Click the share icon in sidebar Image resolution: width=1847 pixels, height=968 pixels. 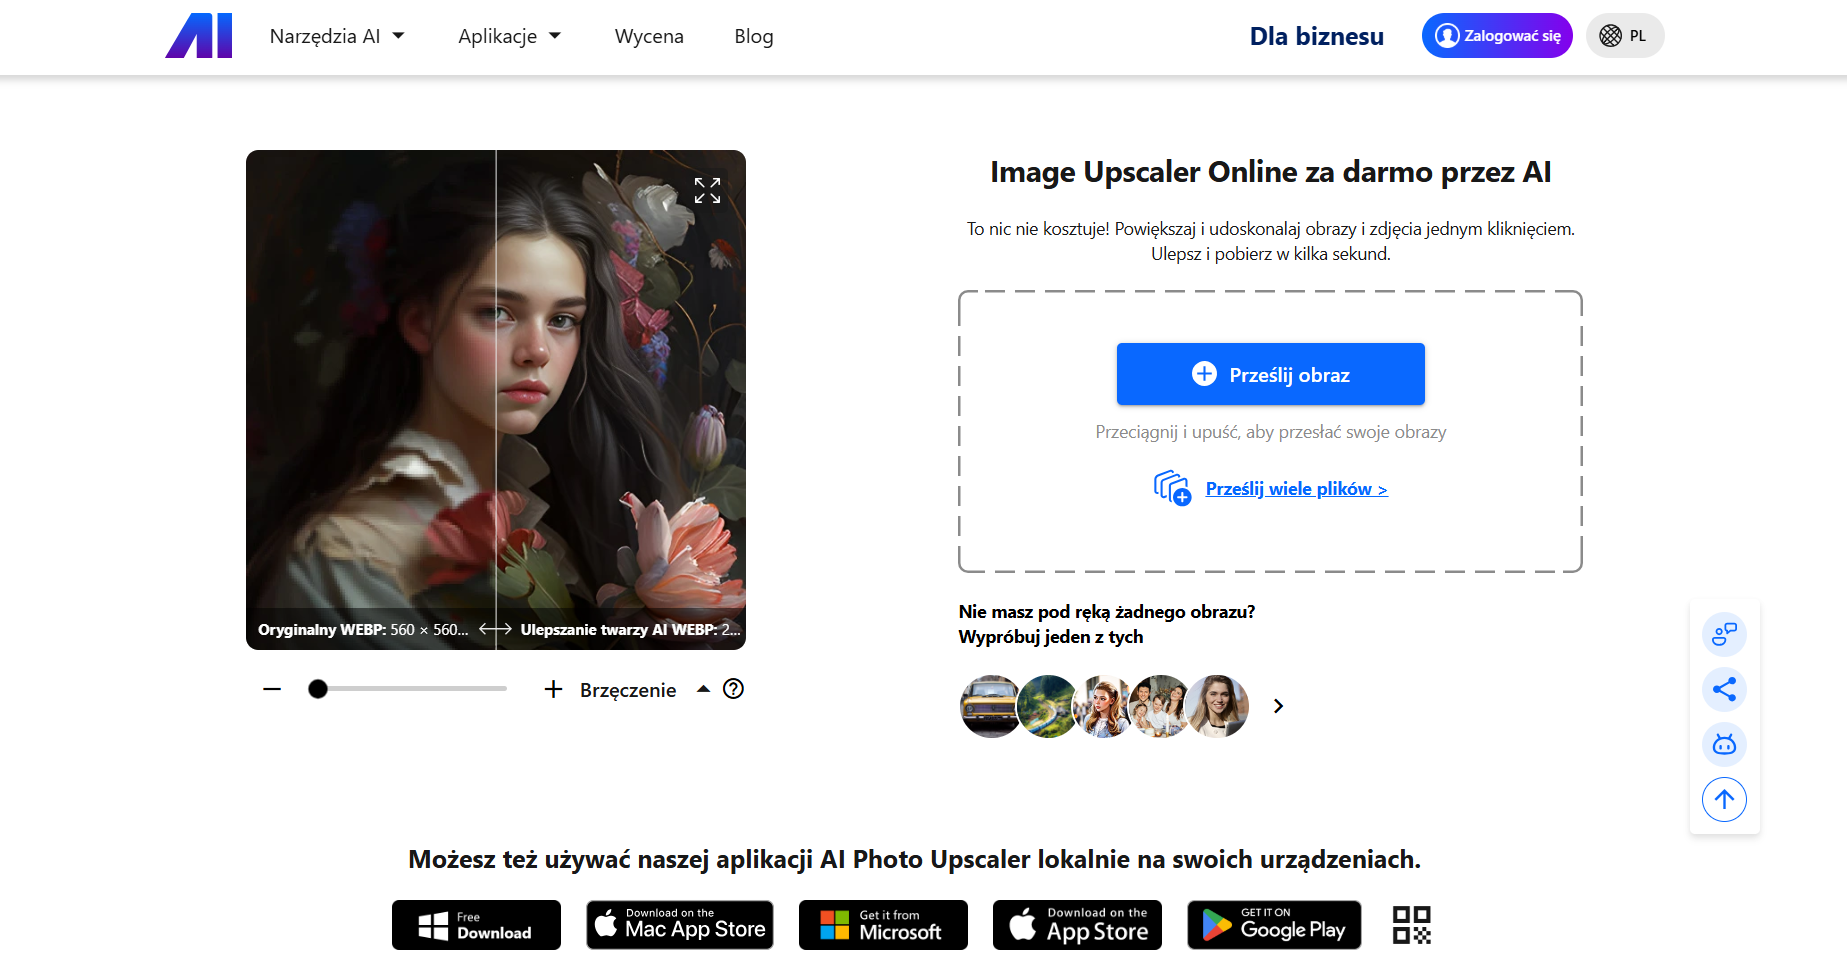coord(1724,689)
